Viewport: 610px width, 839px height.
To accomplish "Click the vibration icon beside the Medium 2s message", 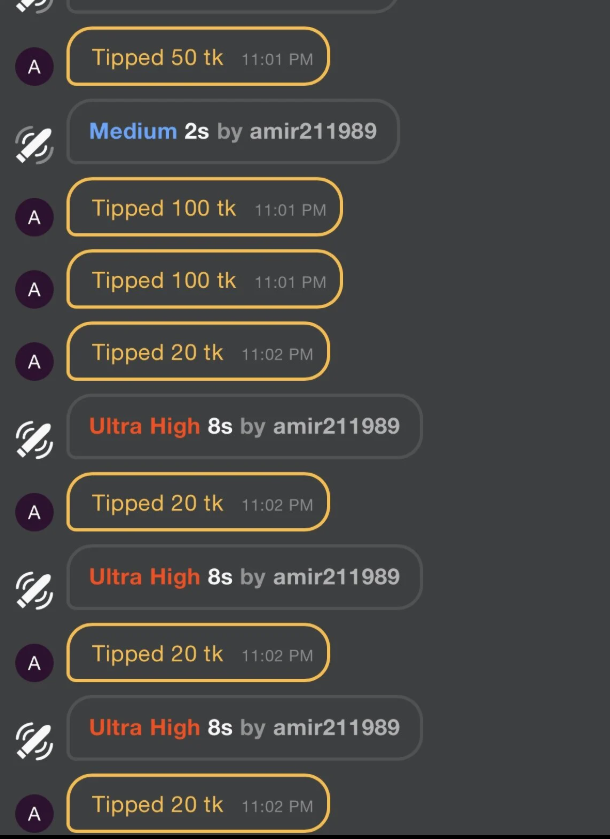I will click(34, 144).
